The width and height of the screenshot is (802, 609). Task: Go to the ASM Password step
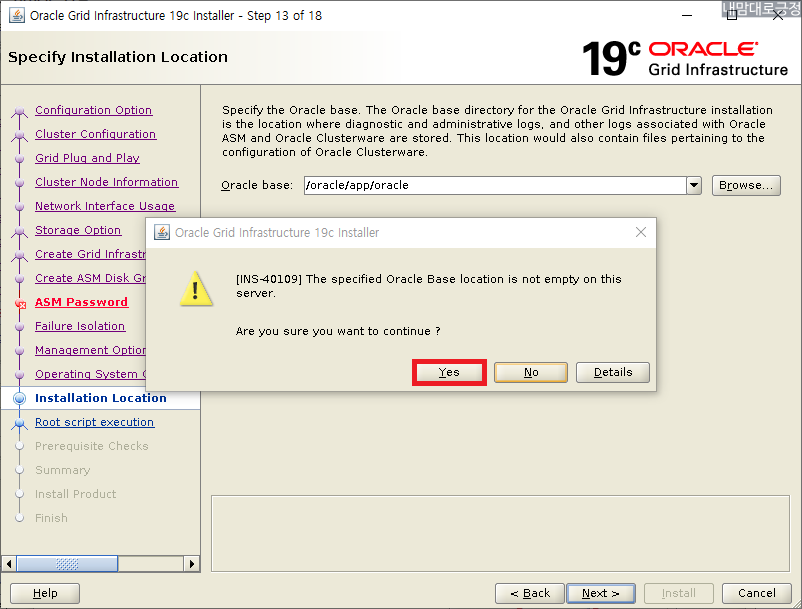81,302
